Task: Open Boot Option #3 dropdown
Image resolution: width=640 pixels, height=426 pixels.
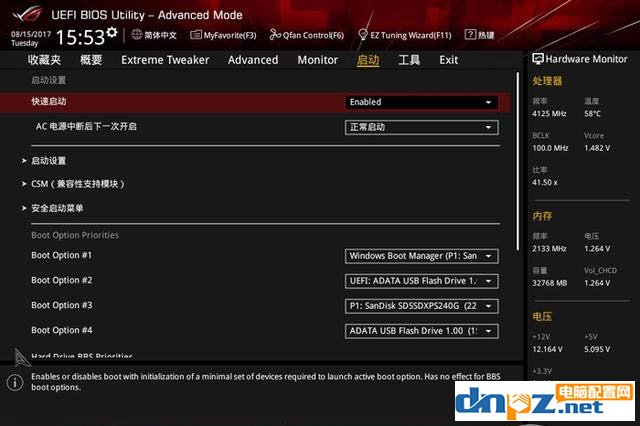Action: [422, 306]
